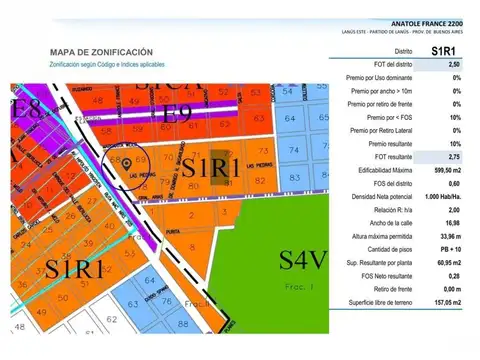Select the value 0,00 m
Image resolution: width=480 pixels, height=360 pixels.
pyautogui.click(x=452, y=289)
